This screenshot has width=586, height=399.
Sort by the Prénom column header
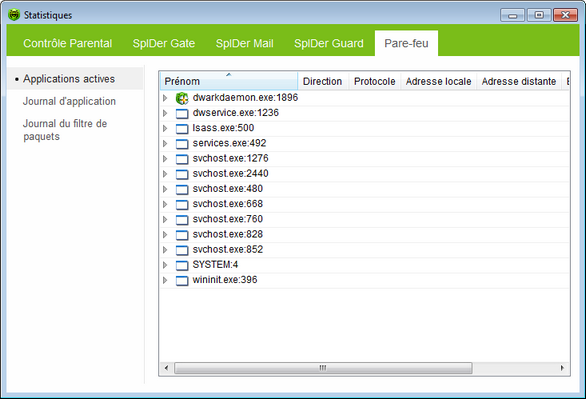[229, 81]
